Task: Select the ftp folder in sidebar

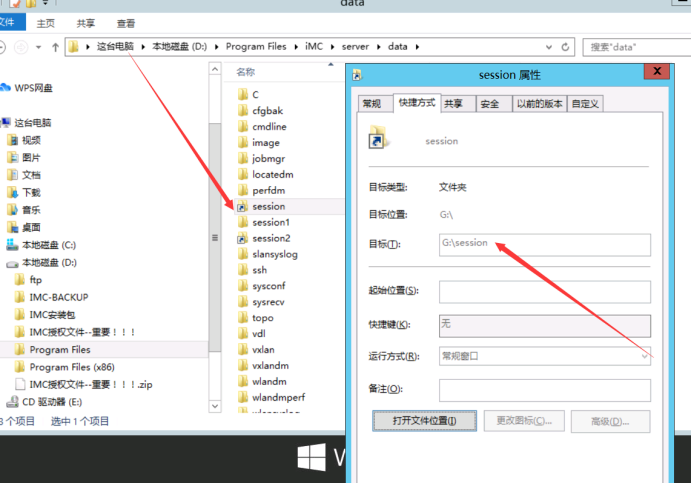Action: pyautogui.click(x=36, y=280)
